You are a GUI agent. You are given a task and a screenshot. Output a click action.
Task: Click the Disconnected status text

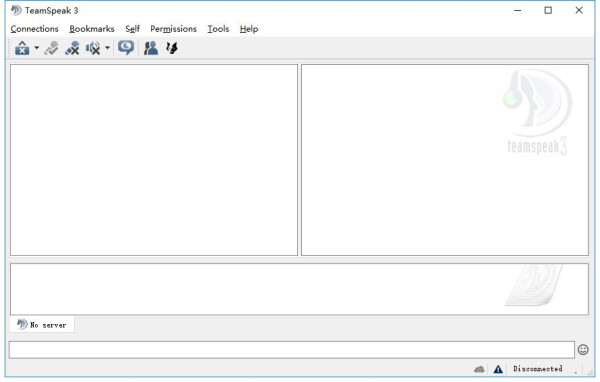coord(538,369)
